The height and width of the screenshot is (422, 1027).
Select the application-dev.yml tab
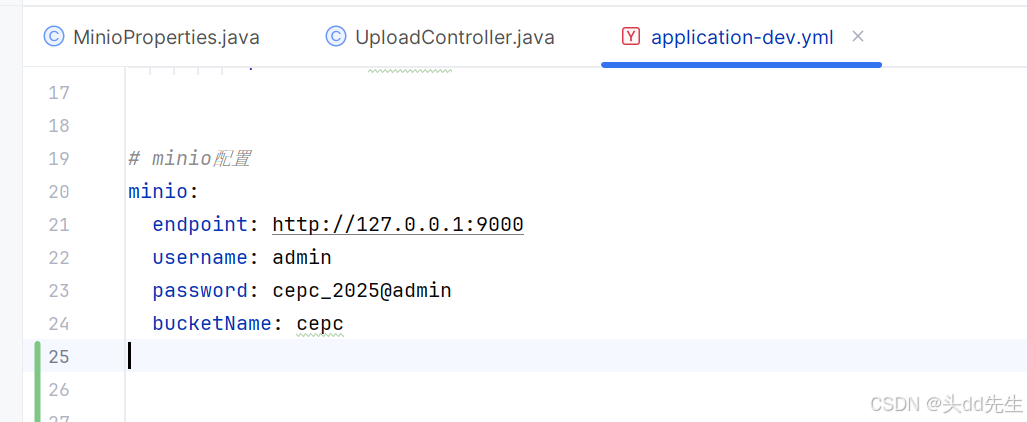coord(741,37)
